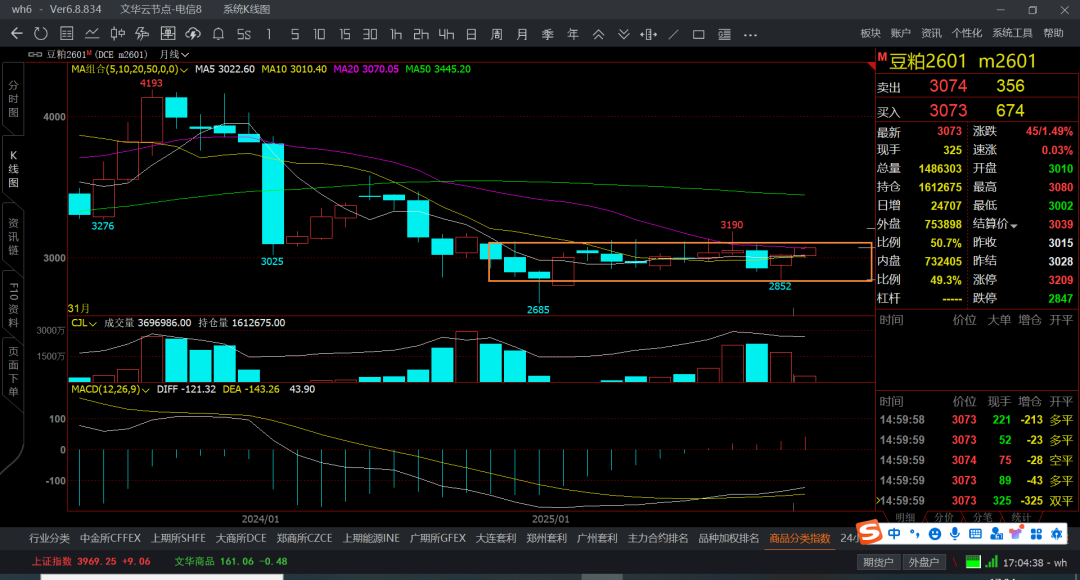The image size is (1080, 580).
Task: Switch to the 分时图 side tab
Action: point(13,99)
